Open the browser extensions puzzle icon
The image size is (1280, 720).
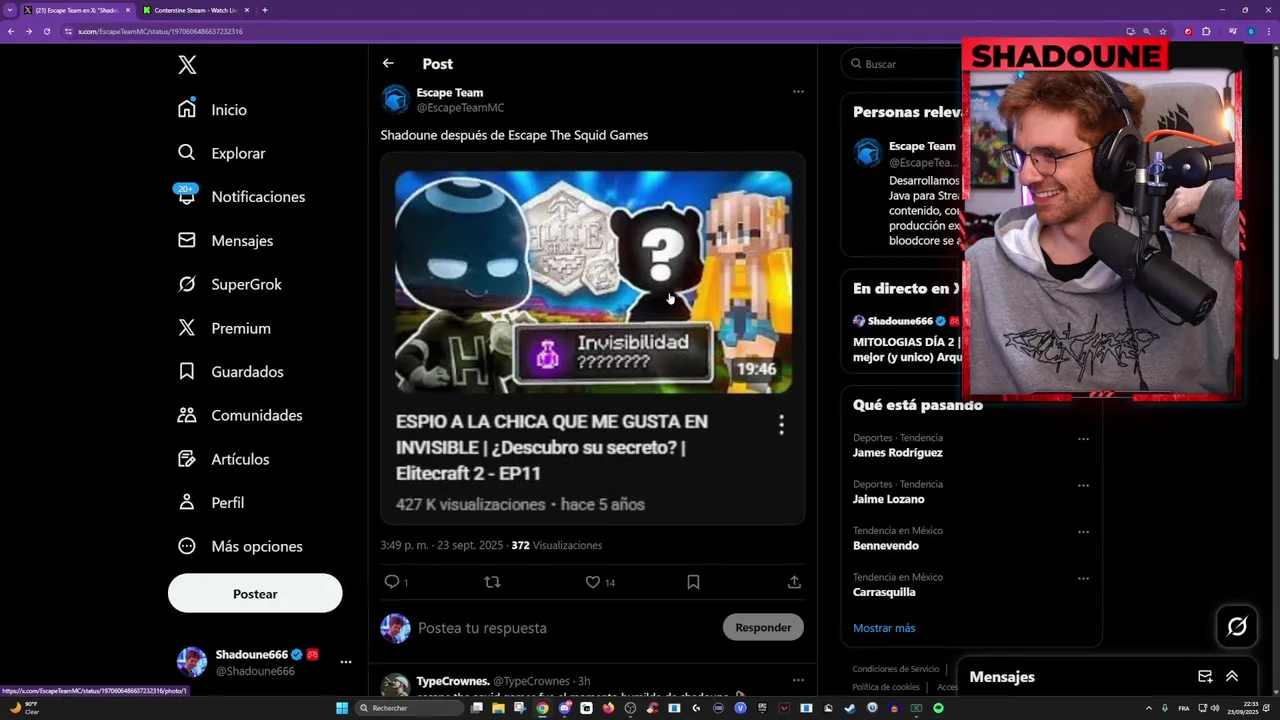coord(1206,31)
